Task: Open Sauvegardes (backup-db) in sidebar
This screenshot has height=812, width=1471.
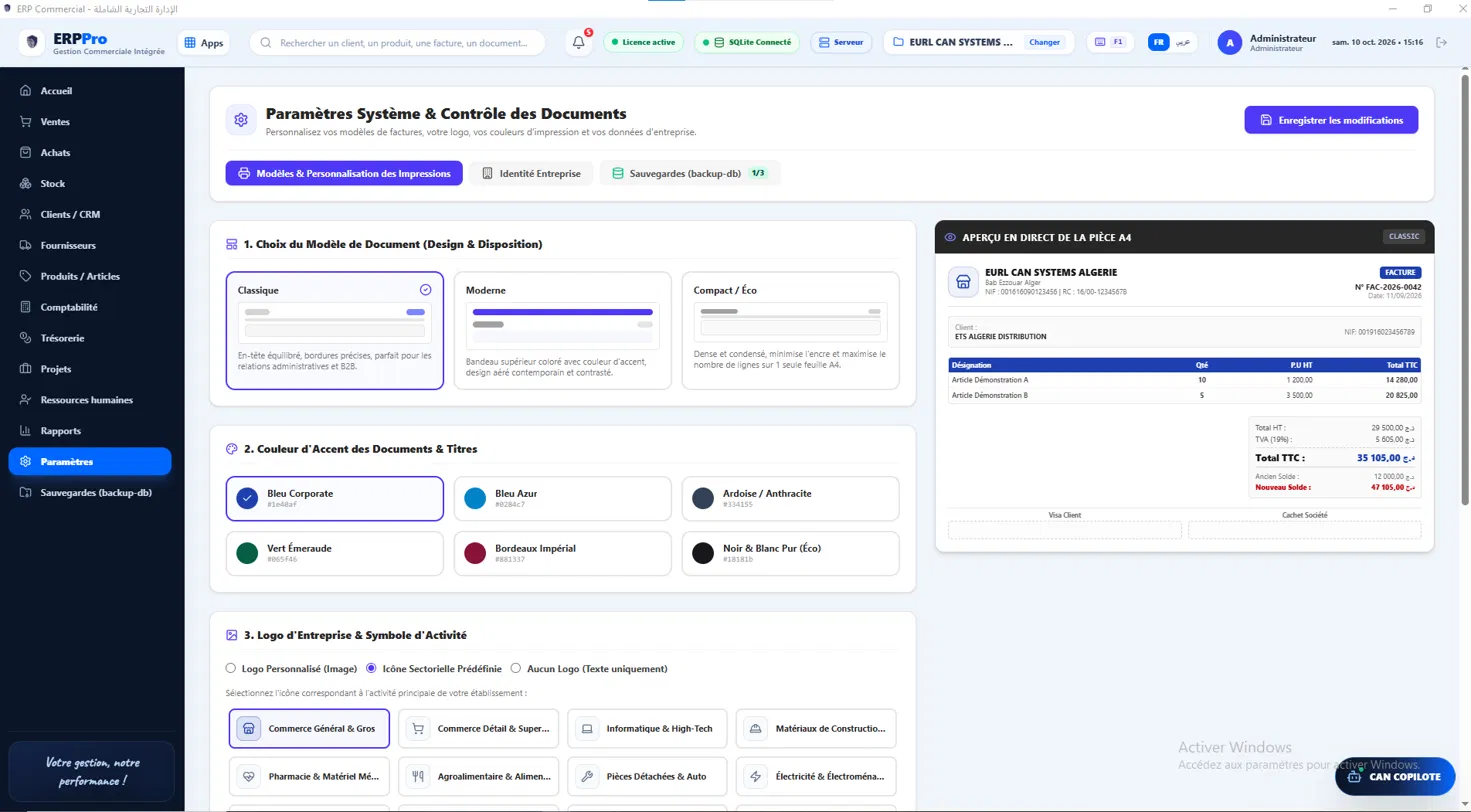Action: 90,493
